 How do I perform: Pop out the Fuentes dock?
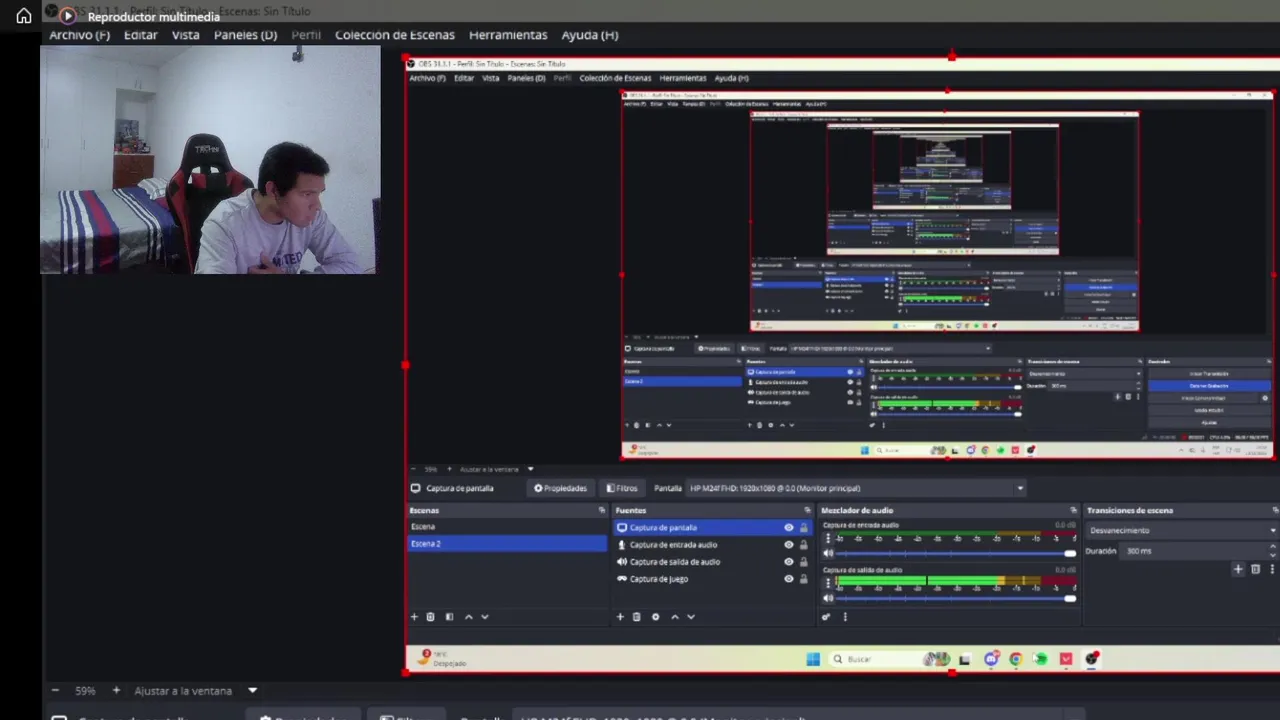coord(808,510)
